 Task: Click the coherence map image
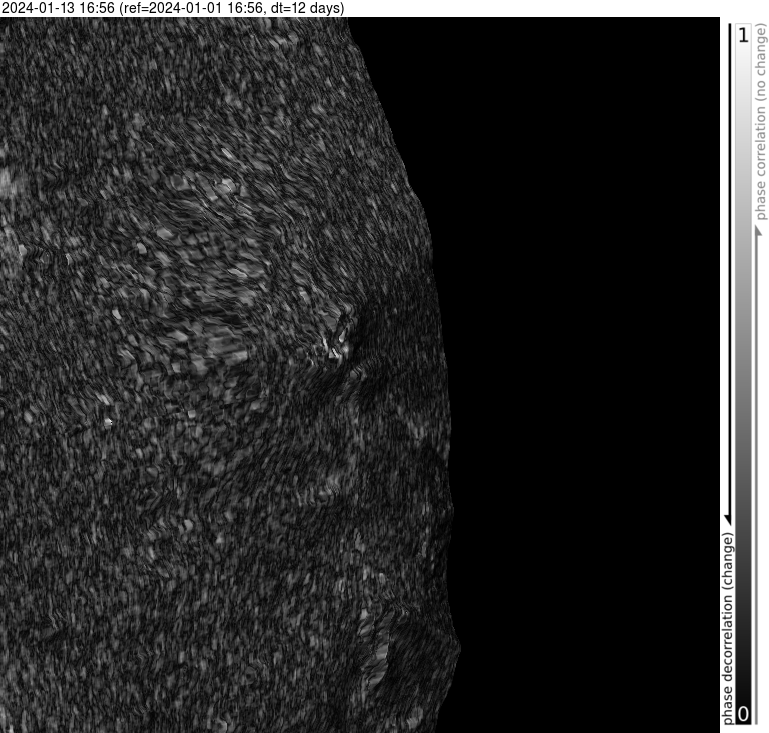tap(359, 375)
